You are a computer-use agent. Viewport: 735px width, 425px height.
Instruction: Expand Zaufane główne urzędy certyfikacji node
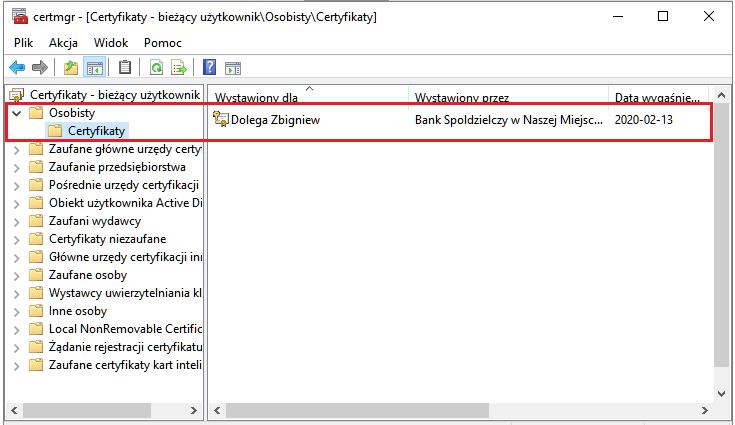16,150
